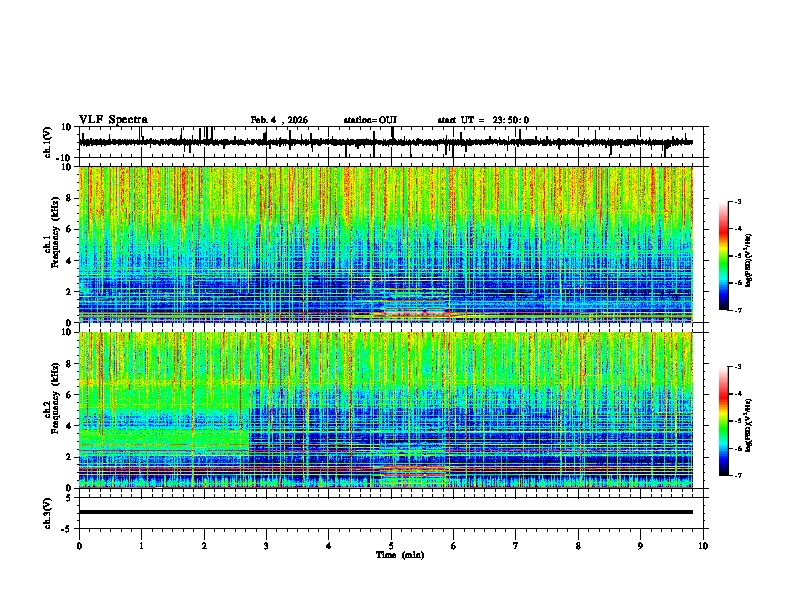Viewport: 792px width, 612px height.
Task: Click time axis tick label "3"
Action: tap(266, 546)
